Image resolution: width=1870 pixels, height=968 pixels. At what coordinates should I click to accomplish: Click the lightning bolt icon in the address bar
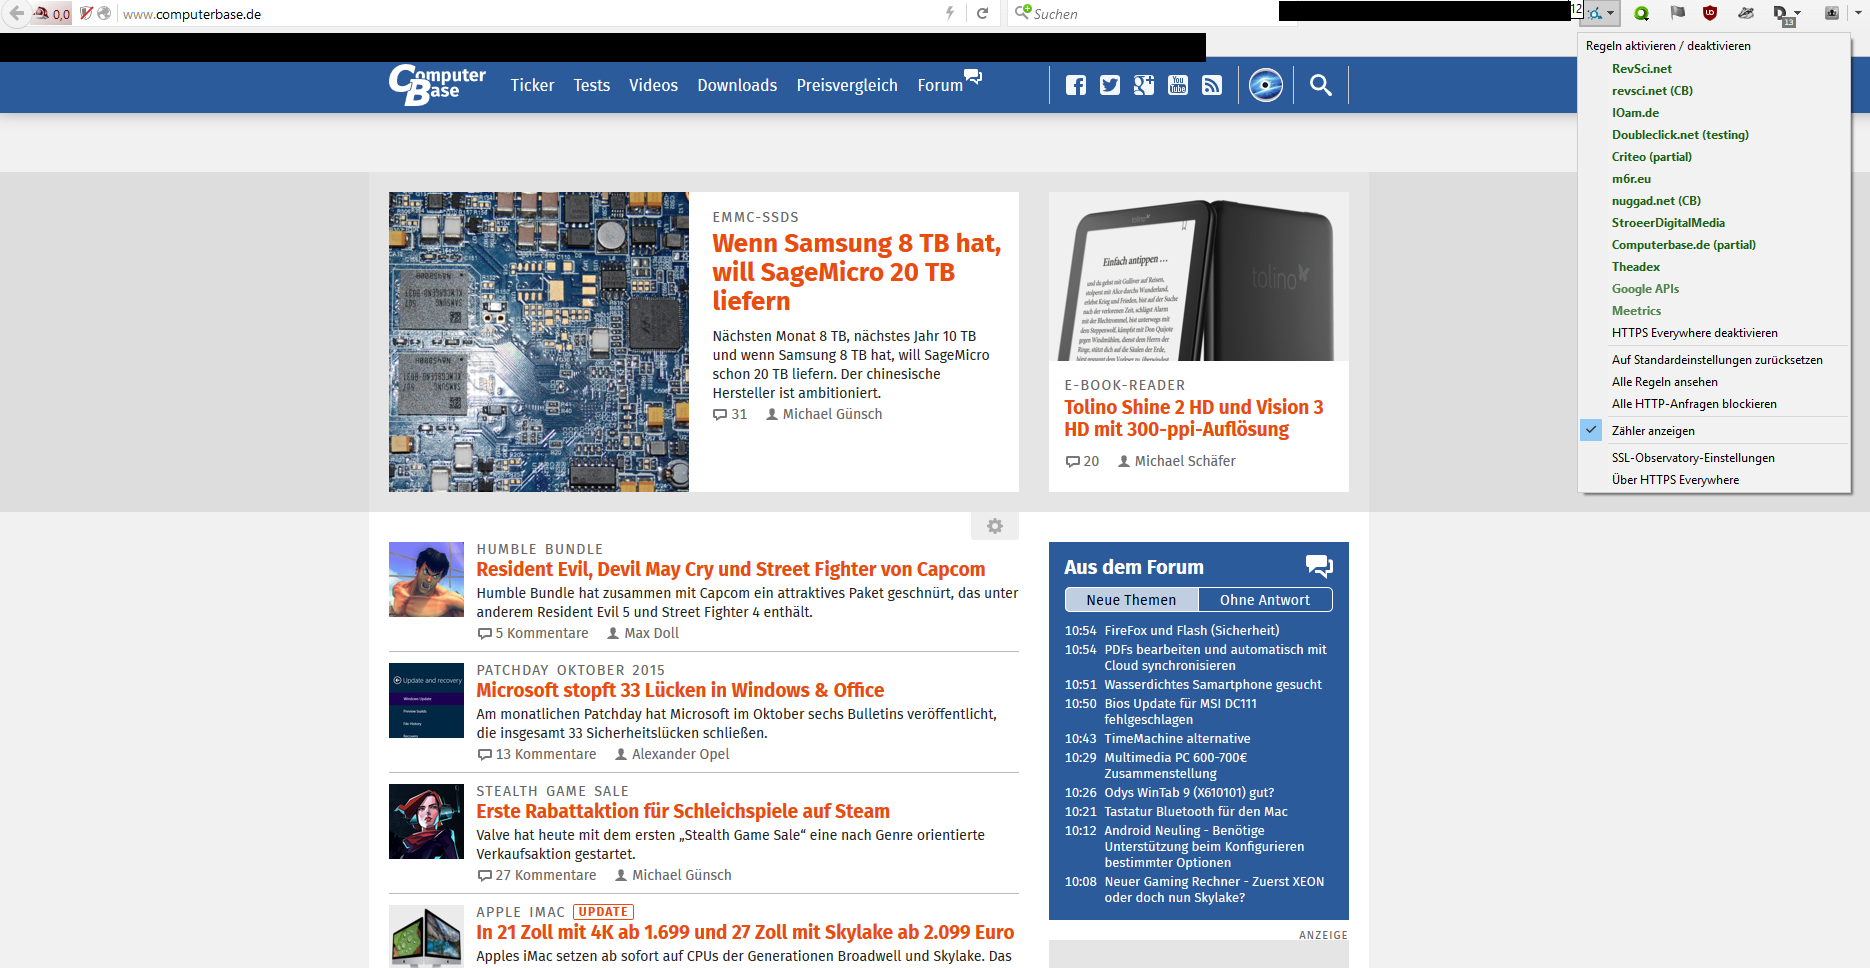(950, 13)
